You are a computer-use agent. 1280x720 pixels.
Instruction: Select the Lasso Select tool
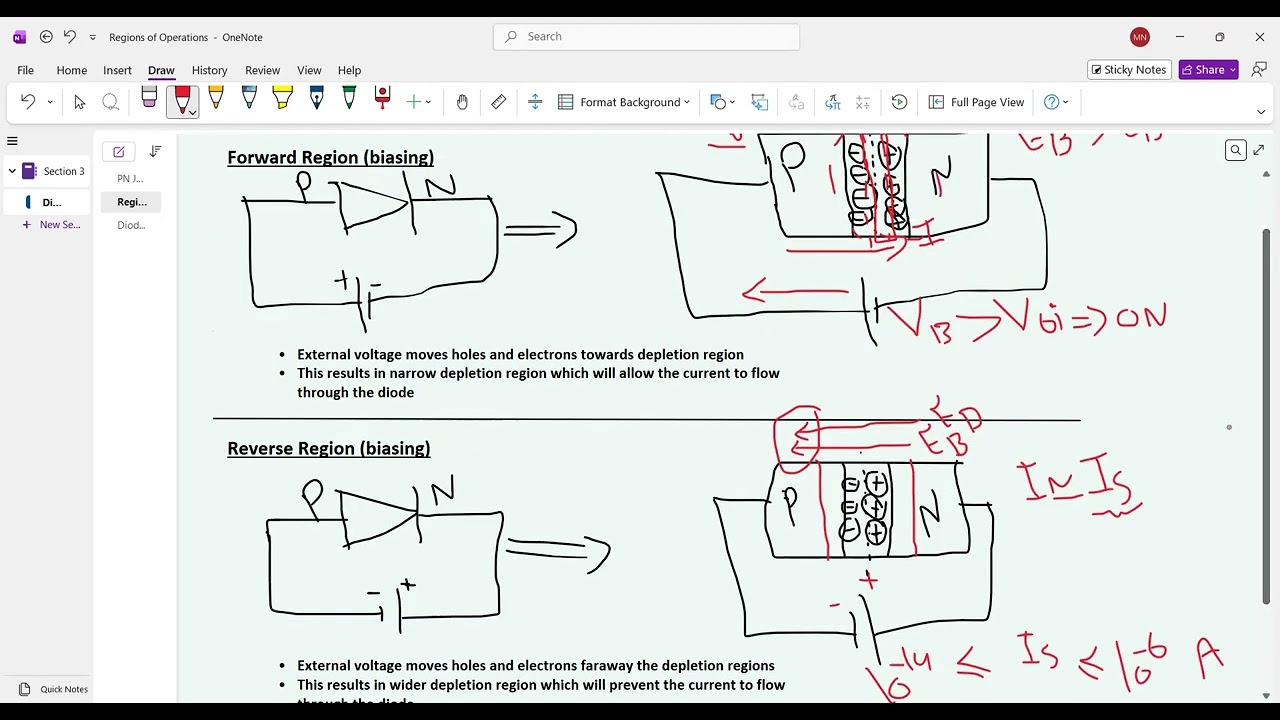(x=111, y=102)
